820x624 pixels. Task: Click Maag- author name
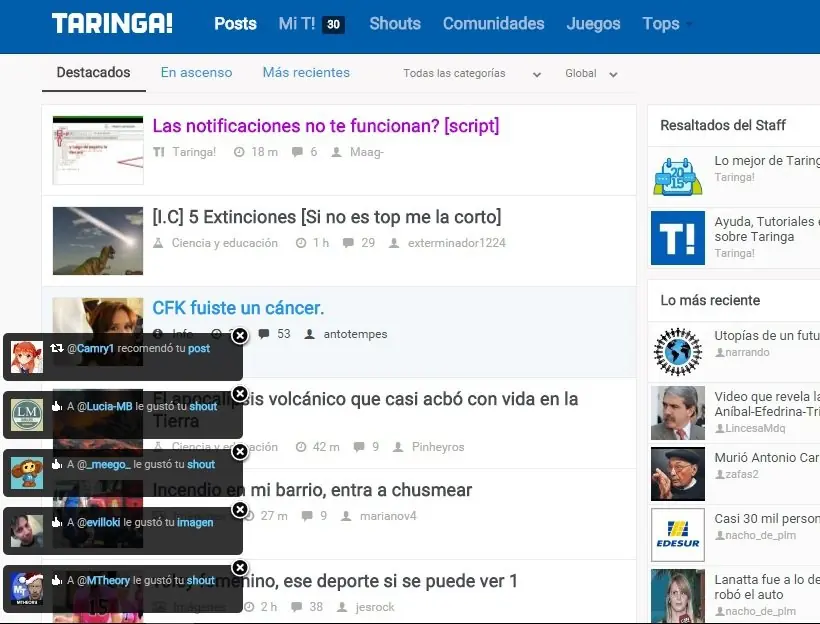[367, 152]
